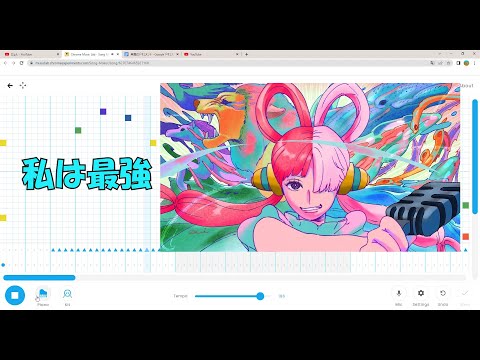The width and height of the screenshot is (480, 360).
Task: Reload the page
Action: [22, 63]
